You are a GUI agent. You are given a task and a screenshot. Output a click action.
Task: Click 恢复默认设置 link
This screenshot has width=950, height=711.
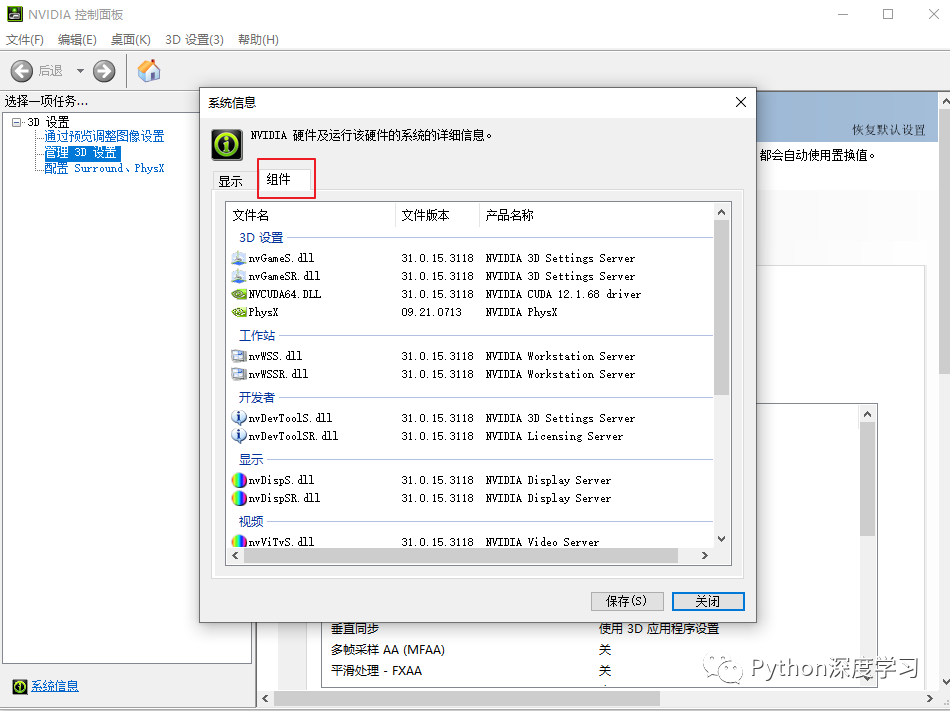tap(888, 130)
